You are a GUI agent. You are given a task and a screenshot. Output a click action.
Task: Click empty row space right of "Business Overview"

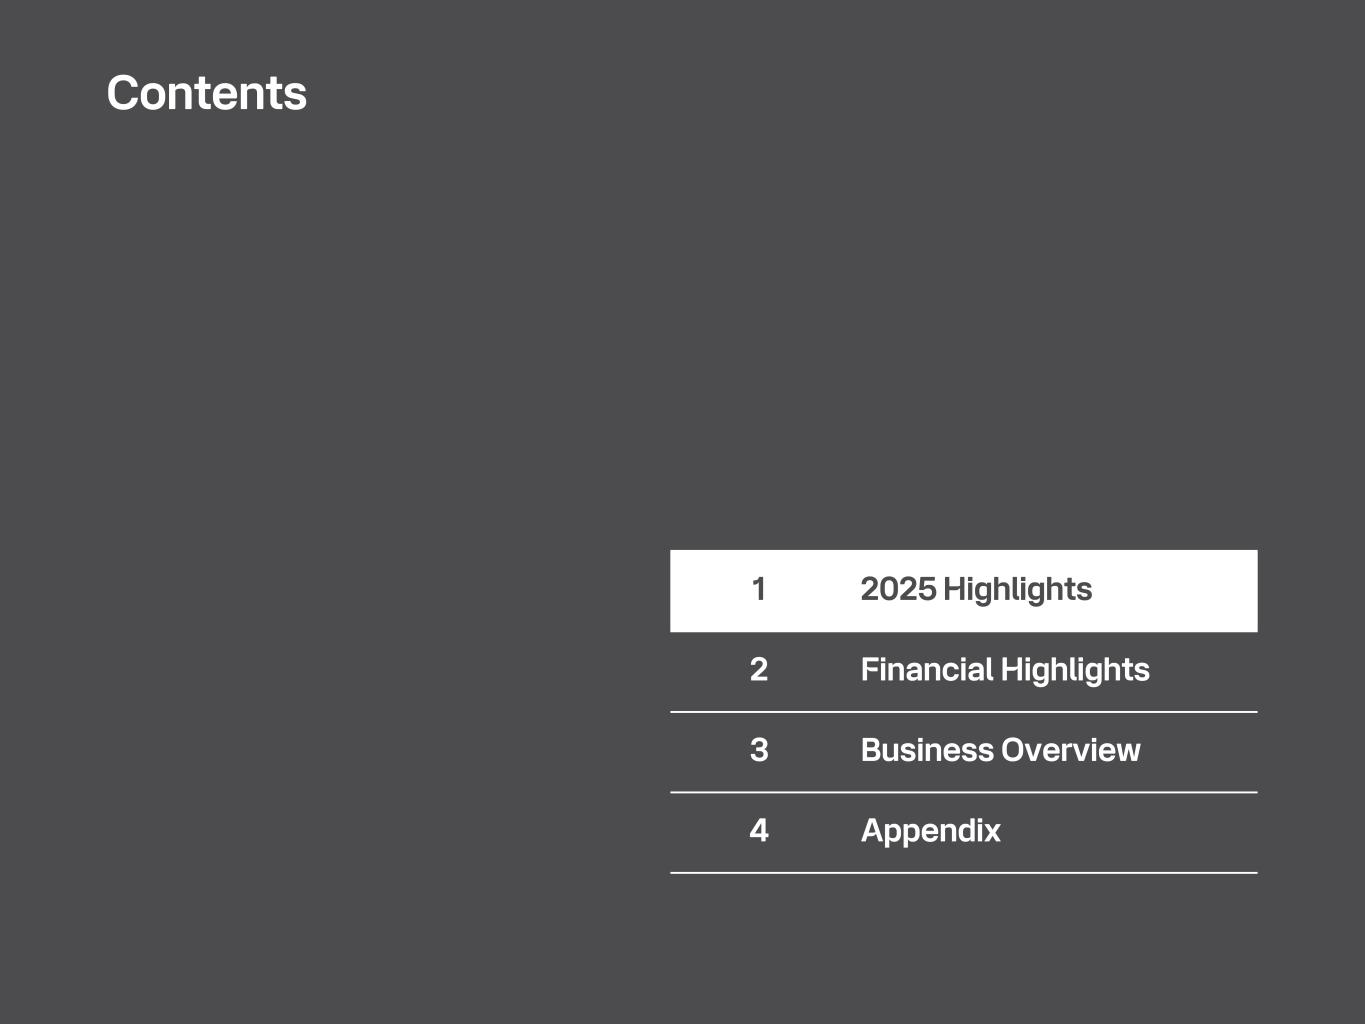pos(1200,750)
